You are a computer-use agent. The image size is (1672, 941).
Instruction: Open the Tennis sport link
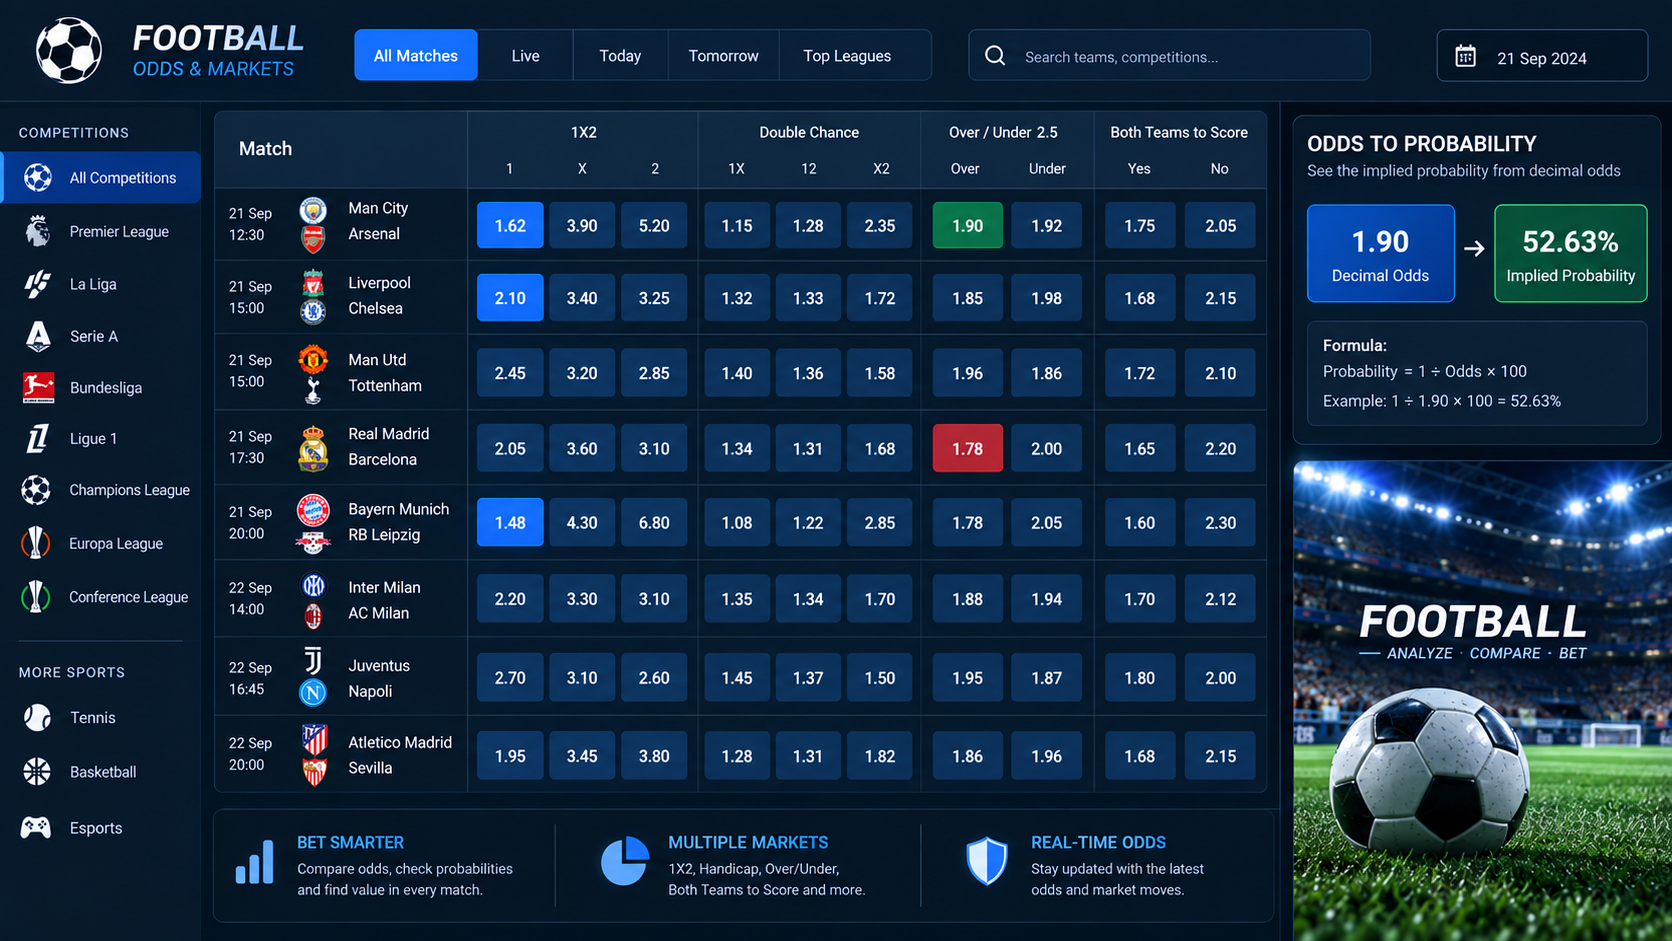coord(100,717)
